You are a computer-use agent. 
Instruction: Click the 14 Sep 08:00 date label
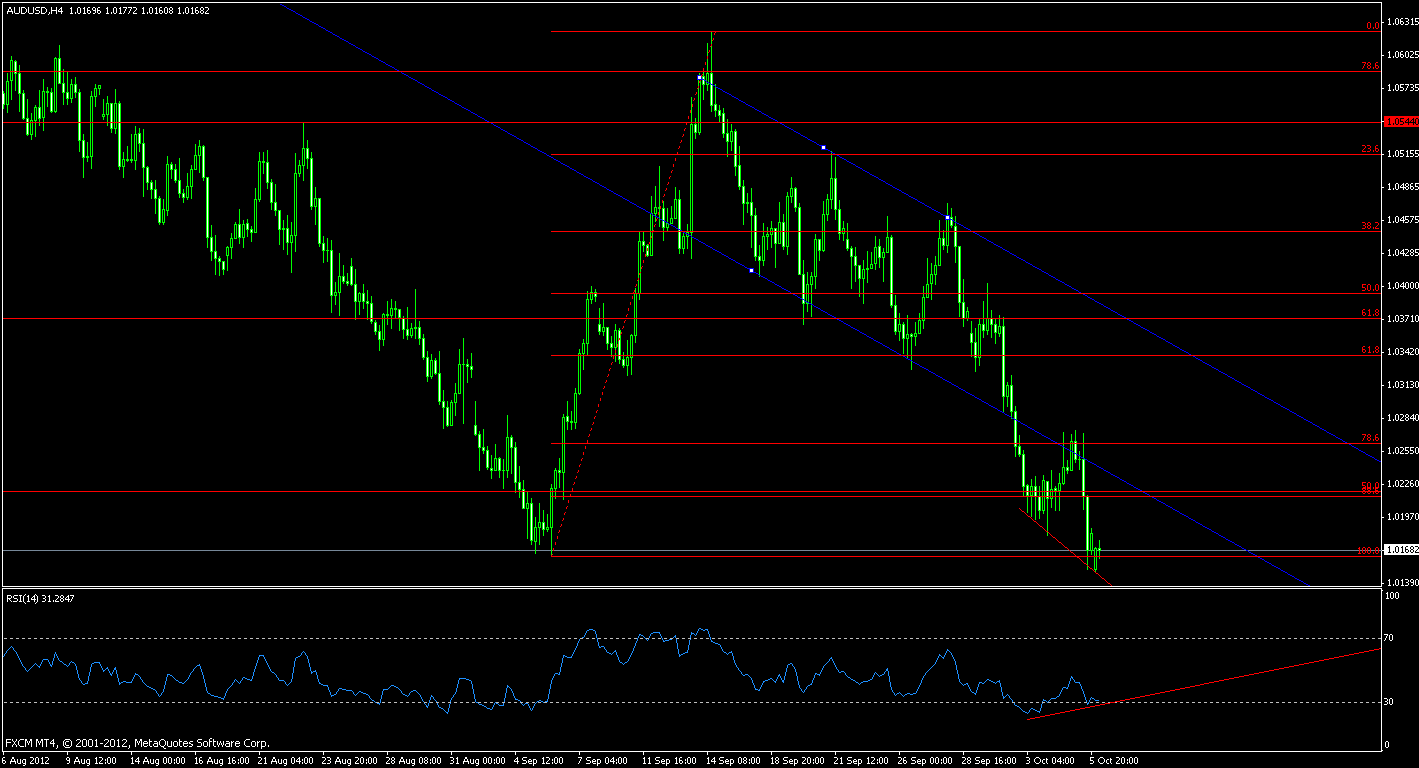(x=731, y=760)
